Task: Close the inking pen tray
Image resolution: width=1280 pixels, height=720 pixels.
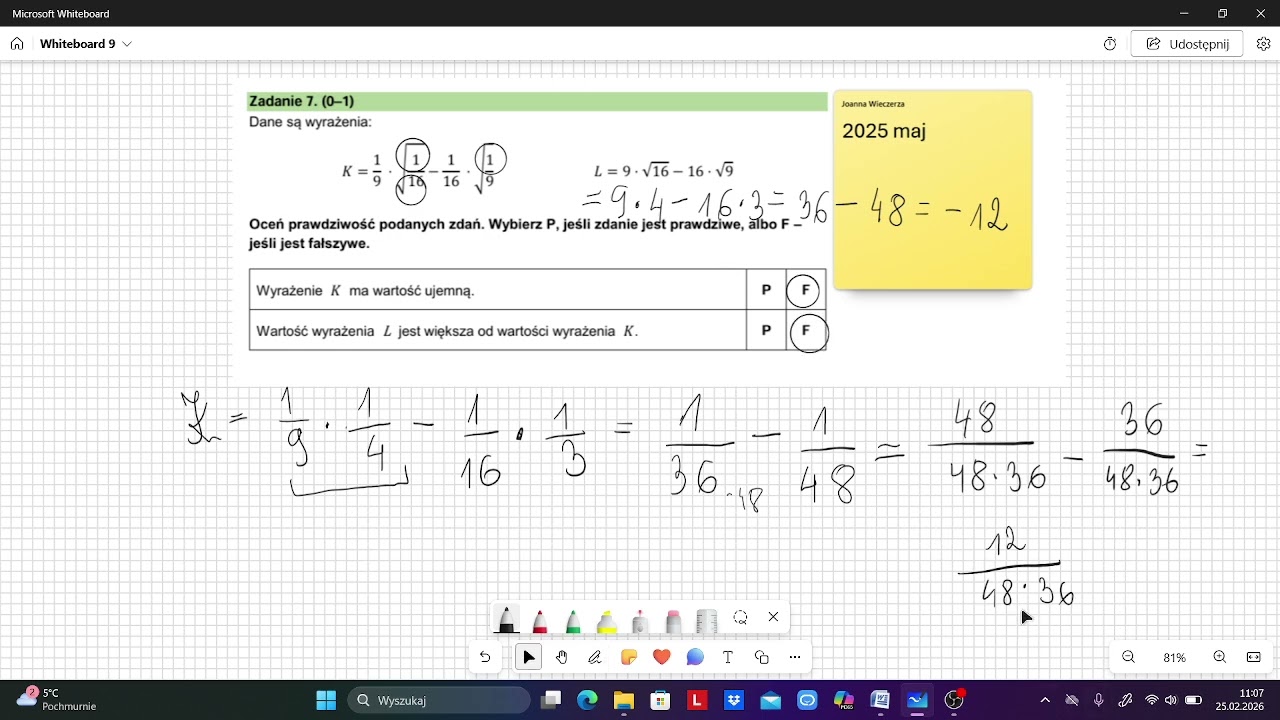Action: pos(773,617)
